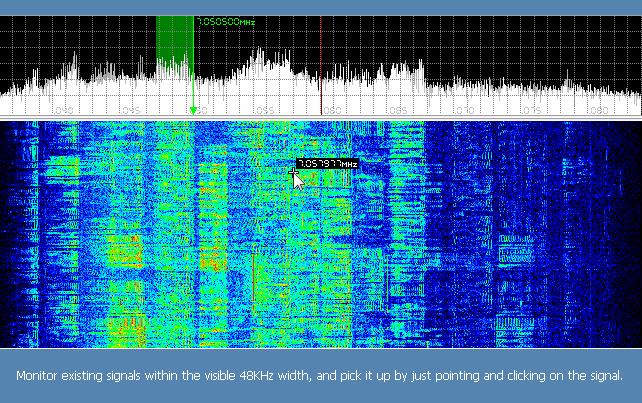Click the .060 frequency scale mark
Viewport: 642px width, 403px height.
coord(331,110)
